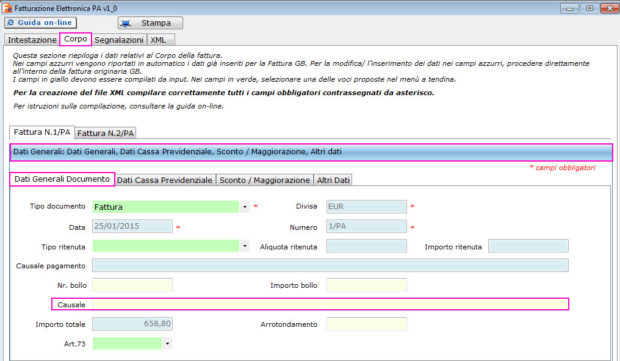Click the Arrotondamento input field
The image size is (620, 361).
(x=367, y=324)
